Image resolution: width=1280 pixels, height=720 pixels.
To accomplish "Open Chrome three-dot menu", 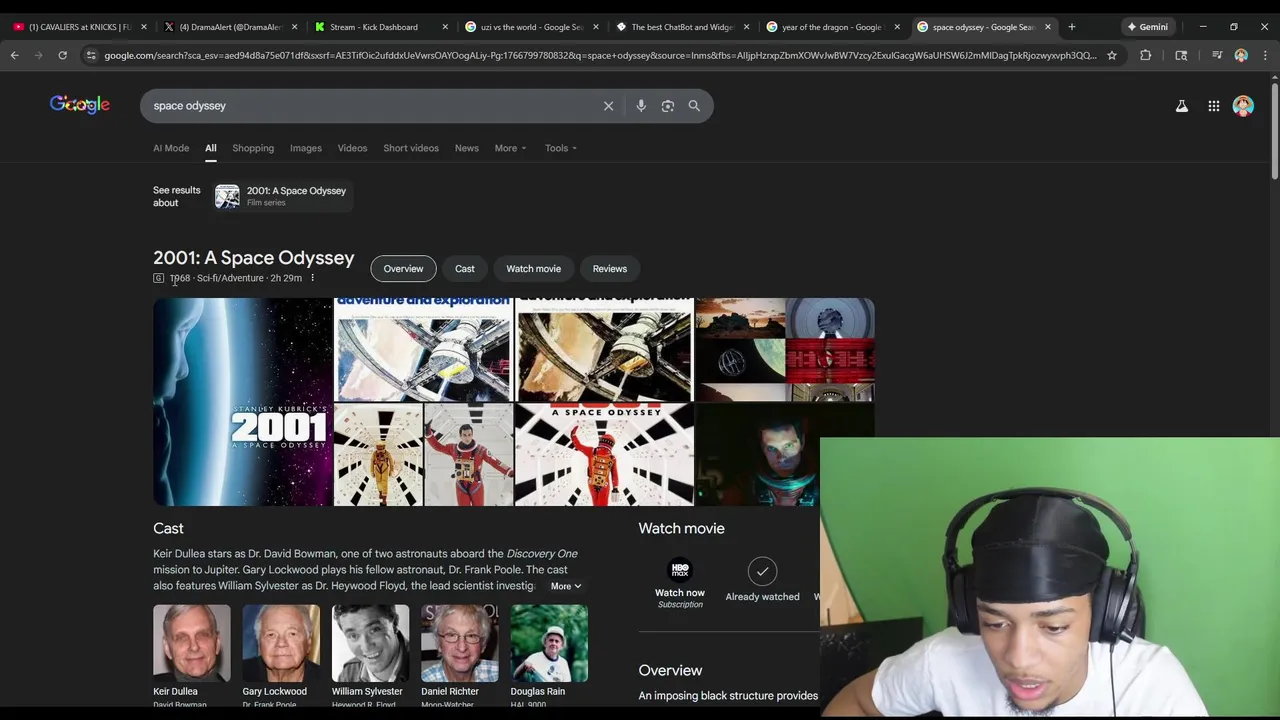I will tap(1265, 56).
